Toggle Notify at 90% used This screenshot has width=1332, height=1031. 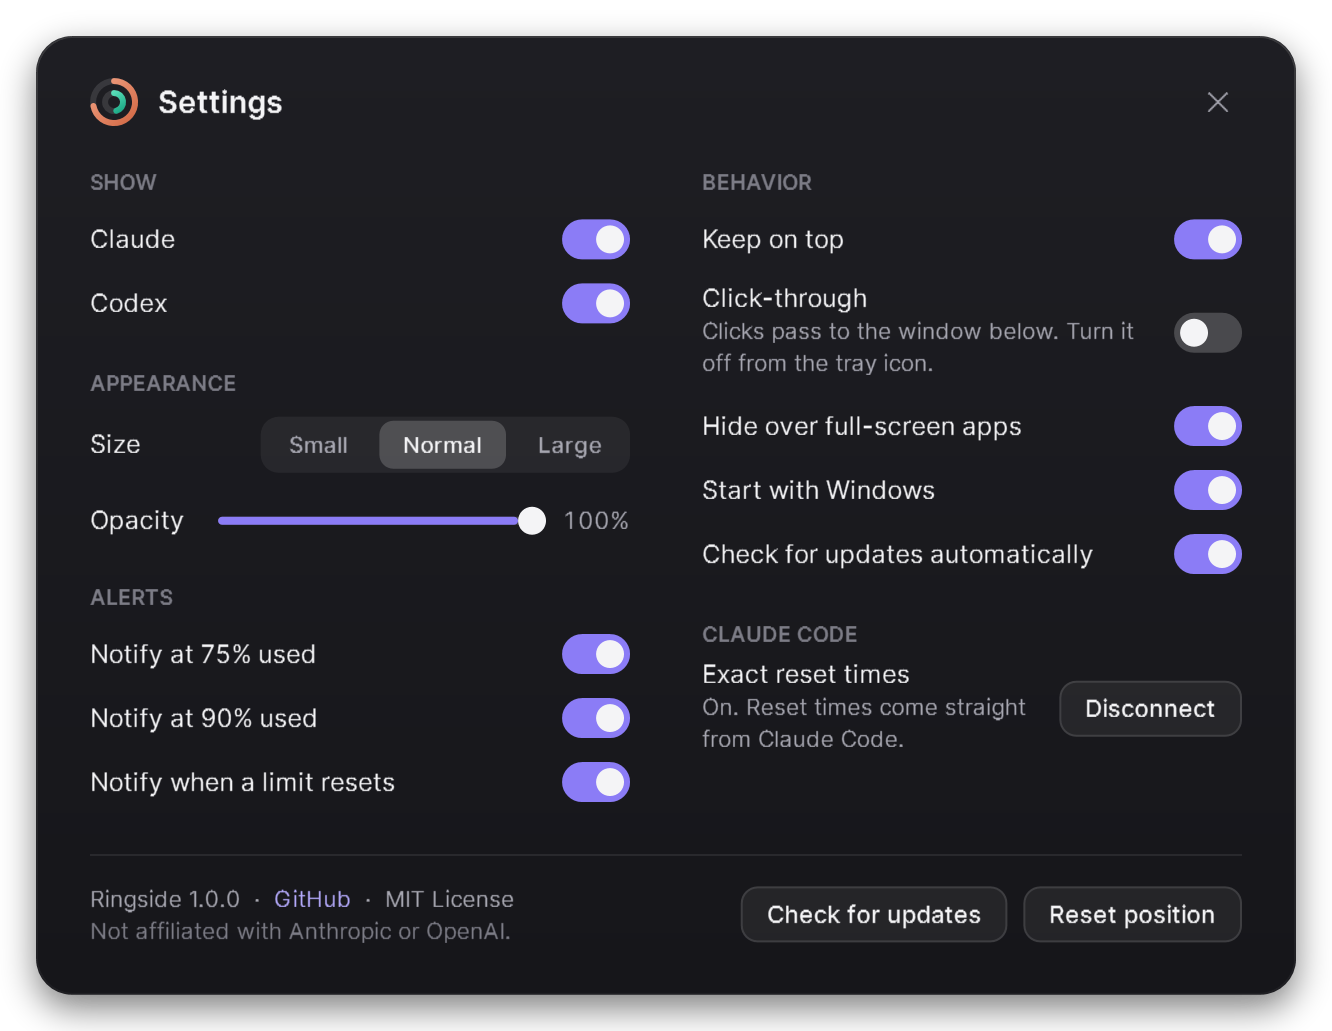tap(596, 719)
